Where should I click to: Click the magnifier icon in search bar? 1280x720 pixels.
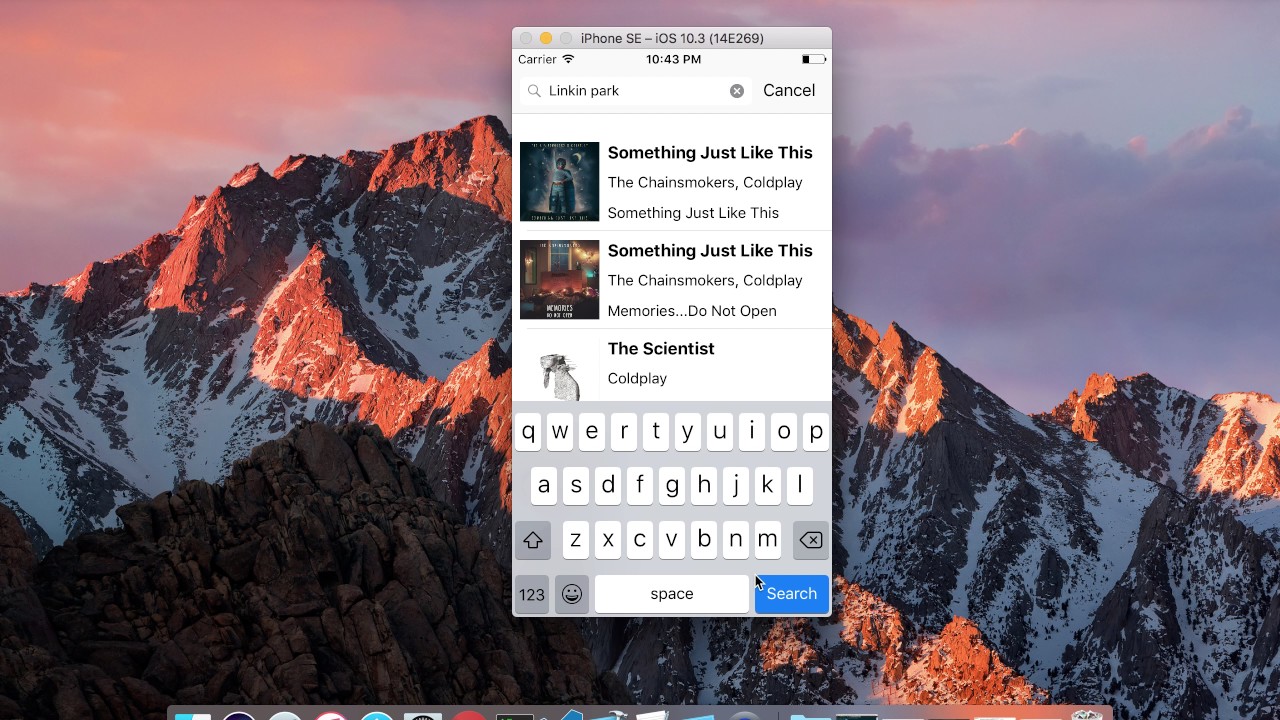[x=534, y=91]
